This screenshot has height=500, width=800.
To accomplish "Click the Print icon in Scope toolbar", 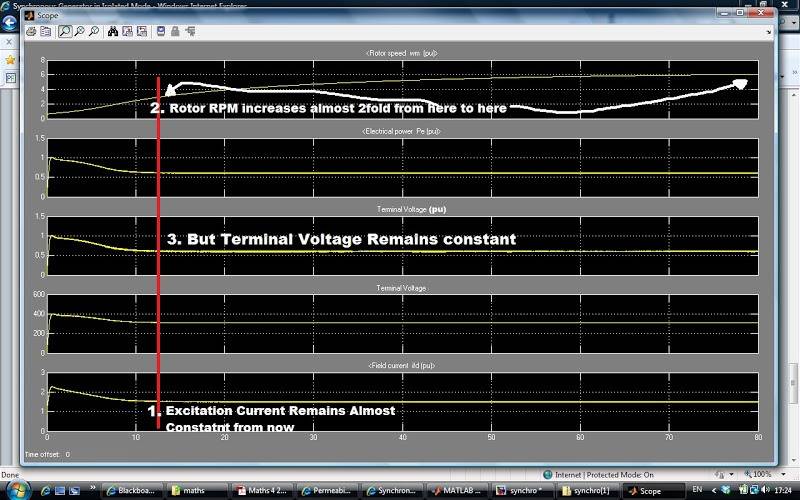I will coord(31,32).
